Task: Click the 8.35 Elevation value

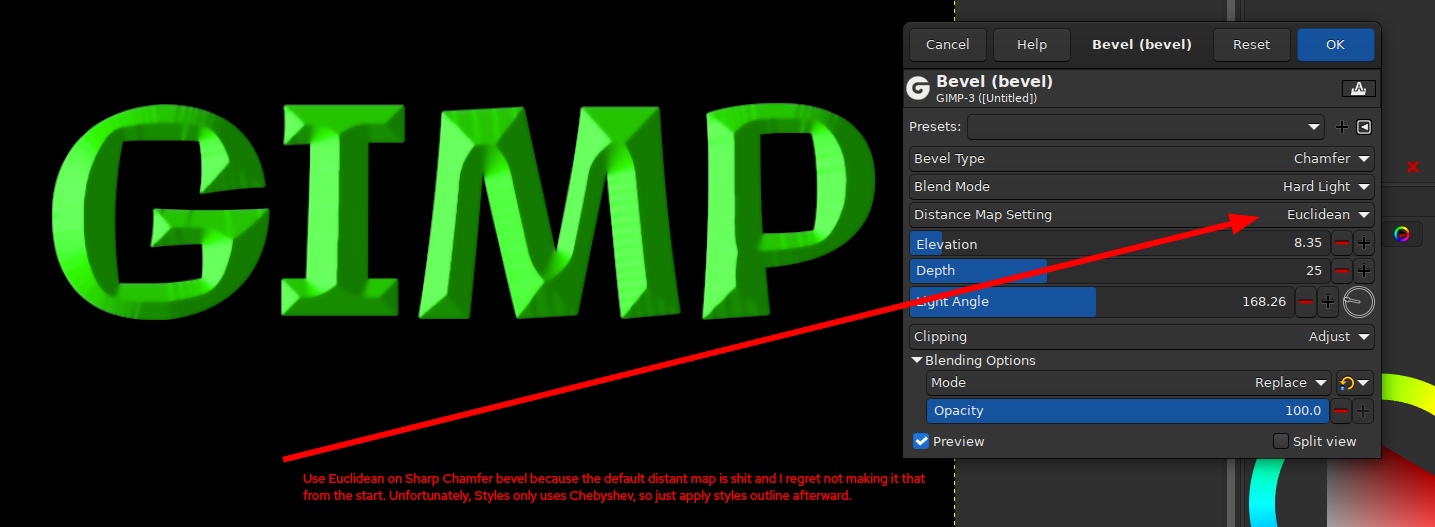Action: (1307, 243)
